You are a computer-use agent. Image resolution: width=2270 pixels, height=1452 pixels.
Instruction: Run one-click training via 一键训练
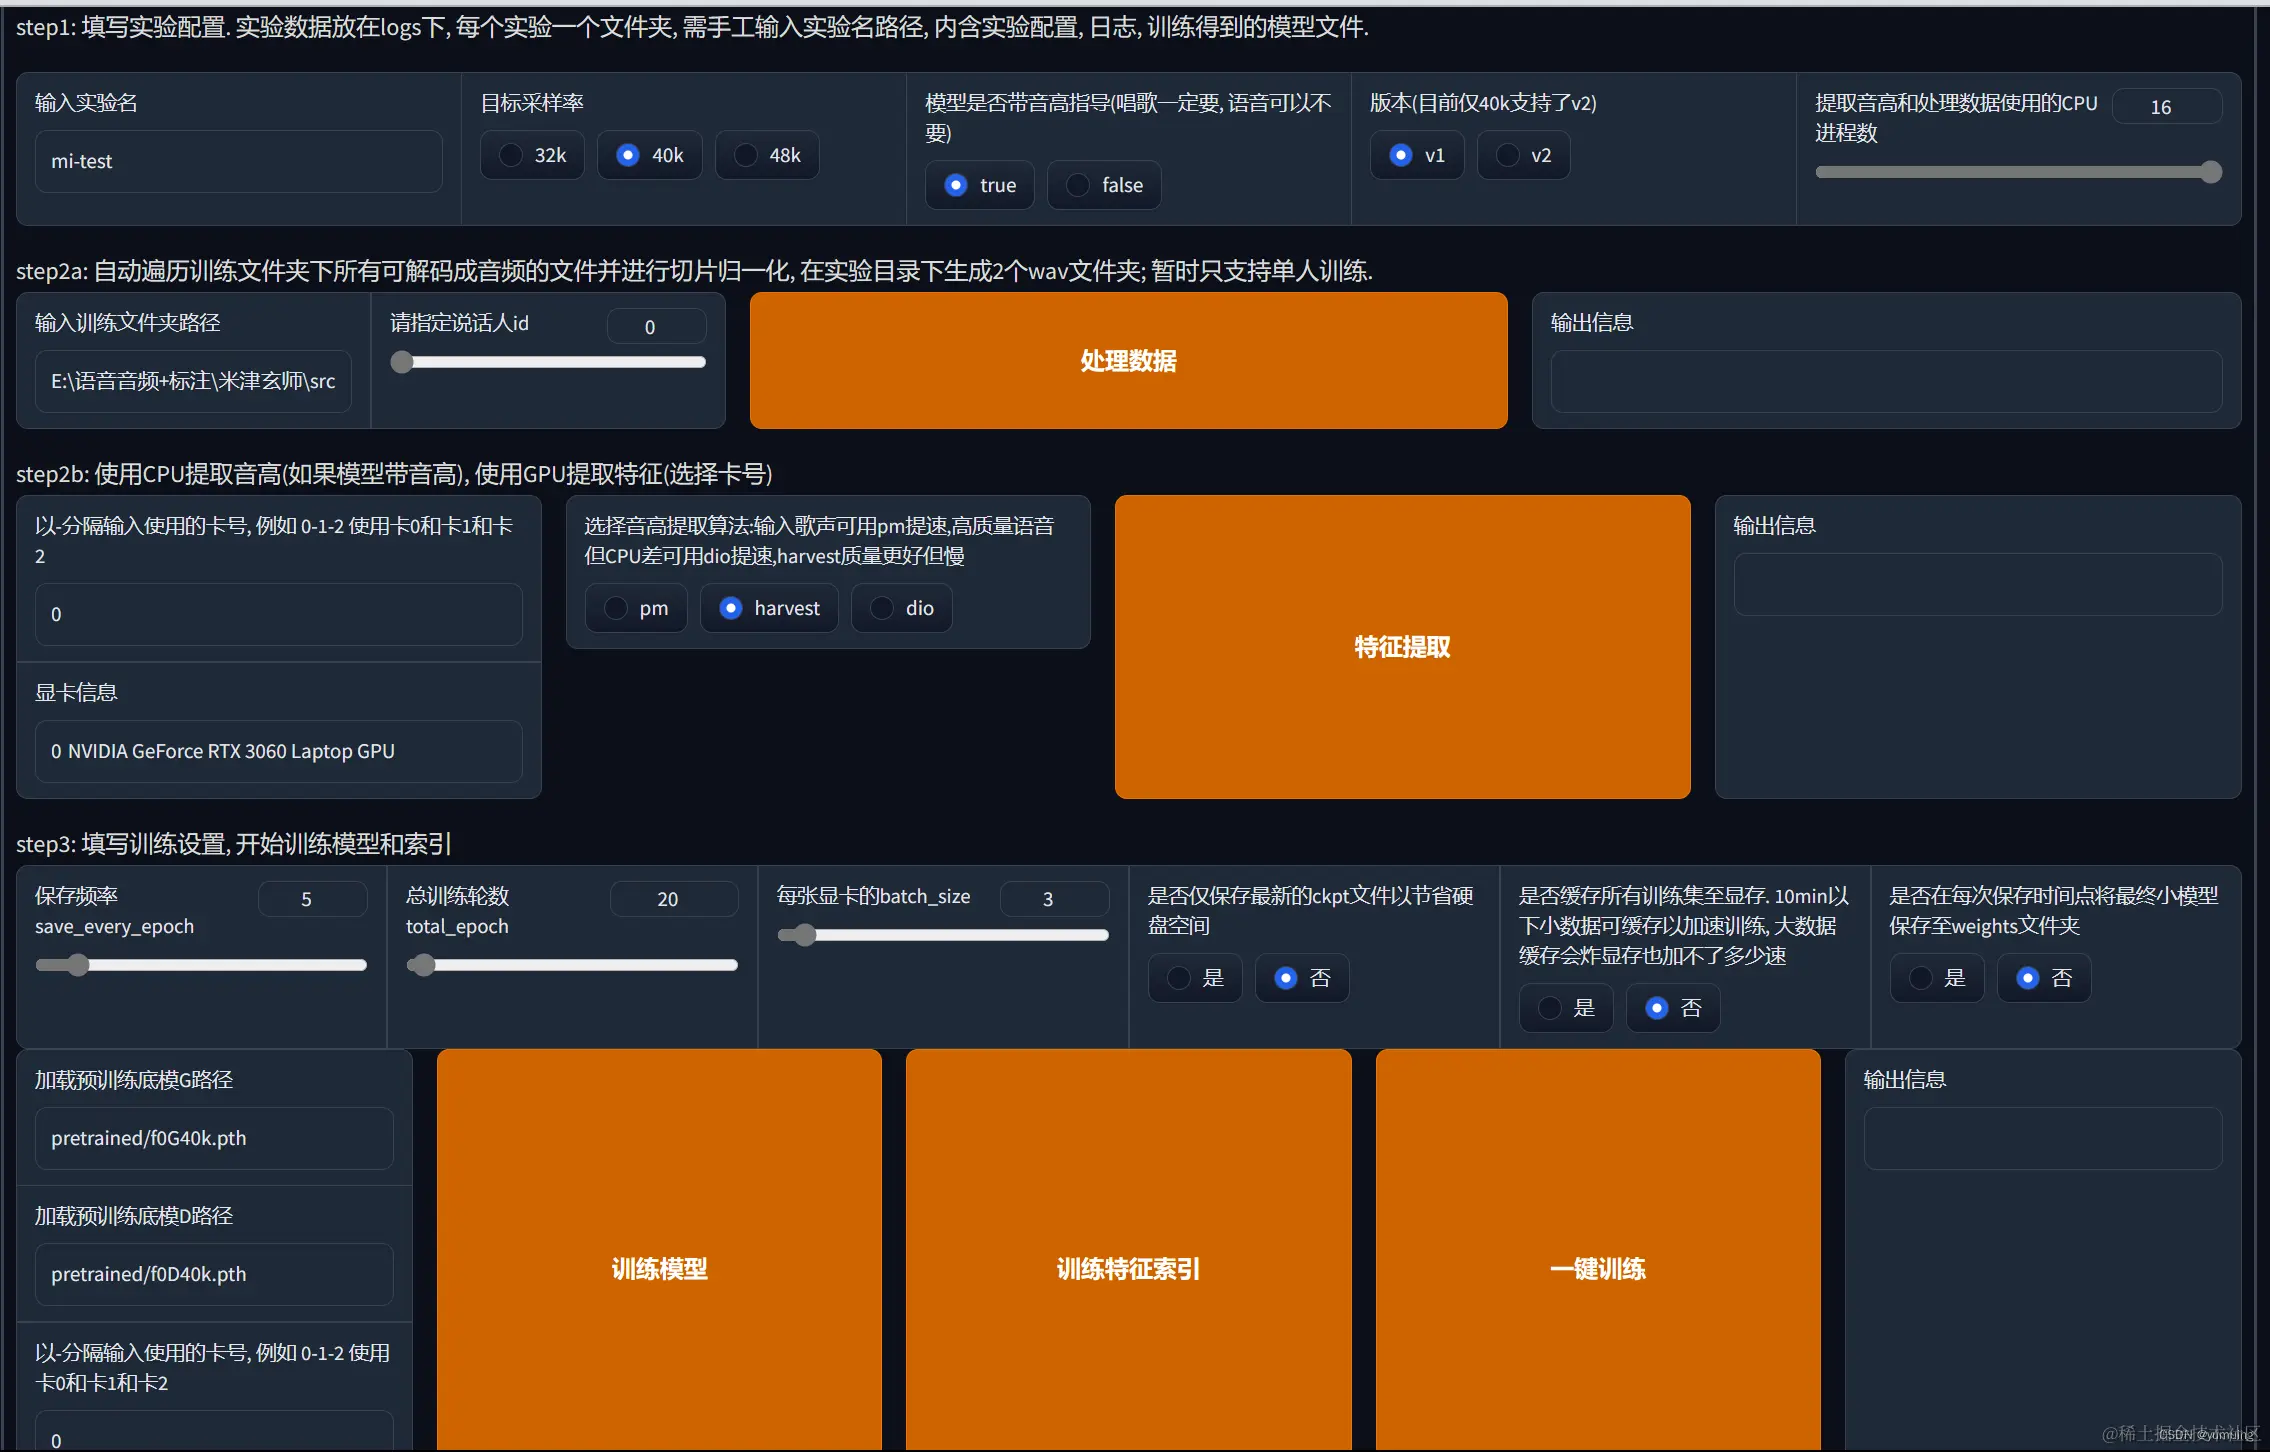pyautogui.click(x=1598, y=1268)
